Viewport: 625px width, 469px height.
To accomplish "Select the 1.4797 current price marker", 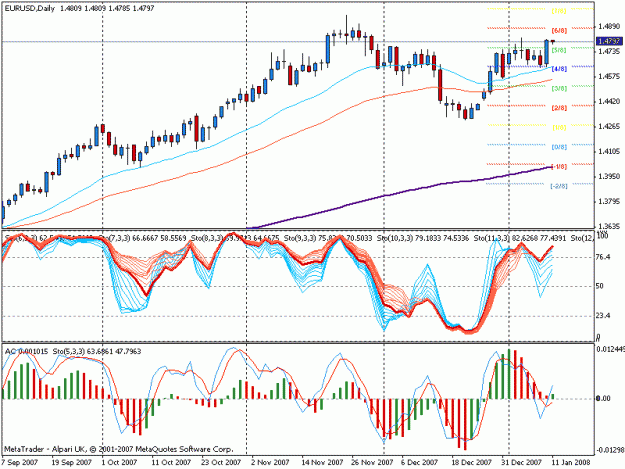I will [x=609, y=41].
